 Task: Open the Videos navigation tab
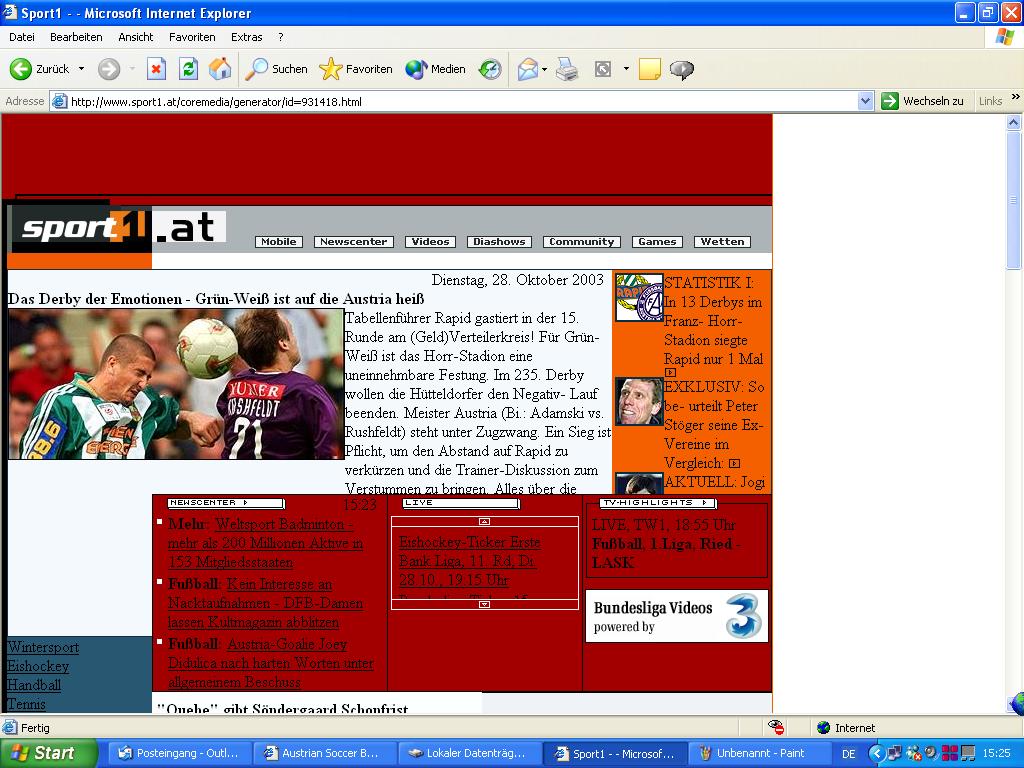pyautogui.click(x=430, y=242)
